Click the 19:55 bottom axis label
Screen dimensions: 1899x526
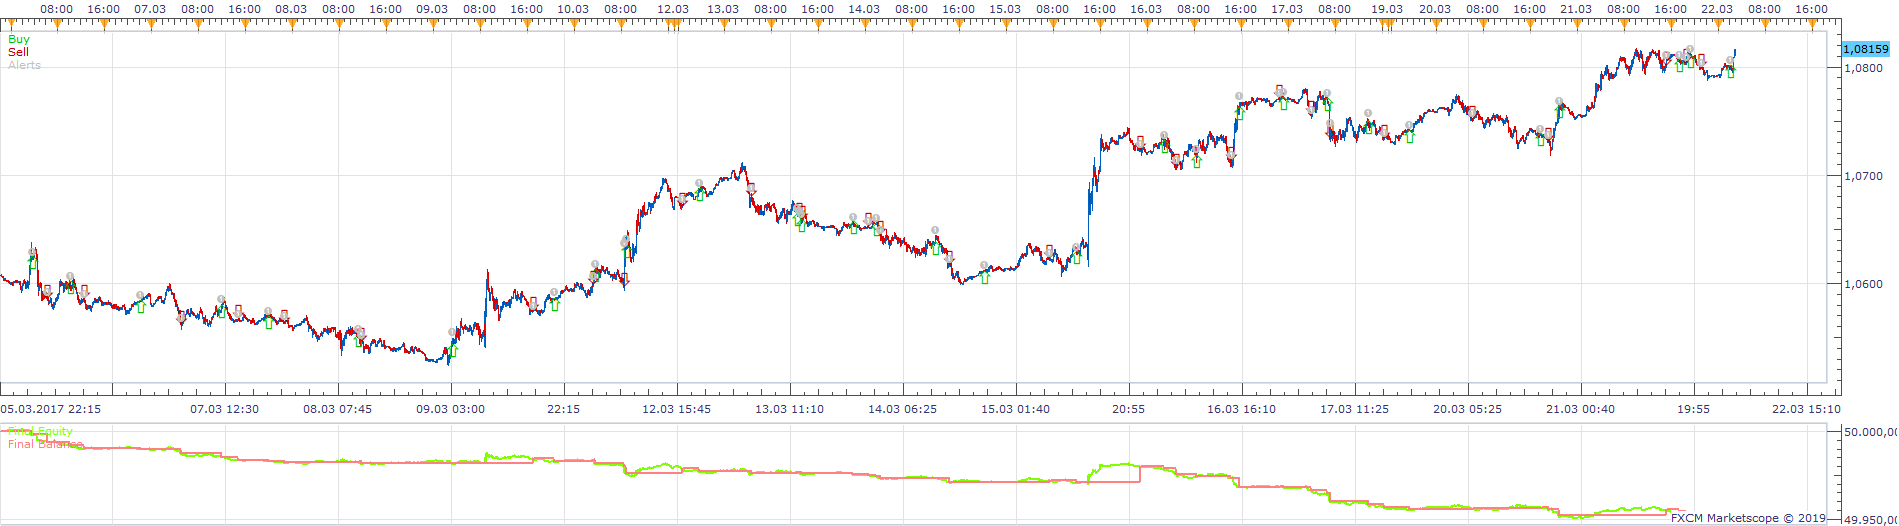point(1694,409)
